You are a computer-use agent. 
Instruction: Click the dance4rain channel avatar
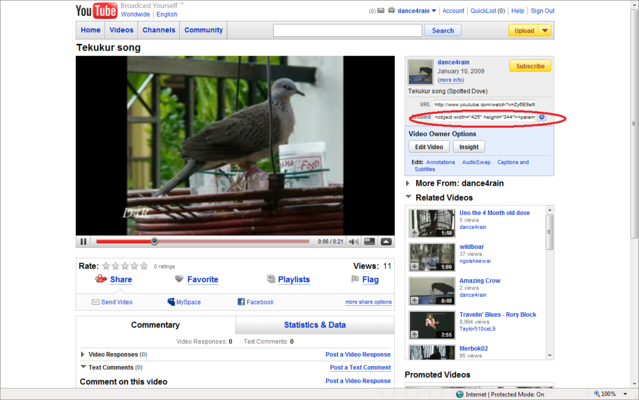pos(421,72)
